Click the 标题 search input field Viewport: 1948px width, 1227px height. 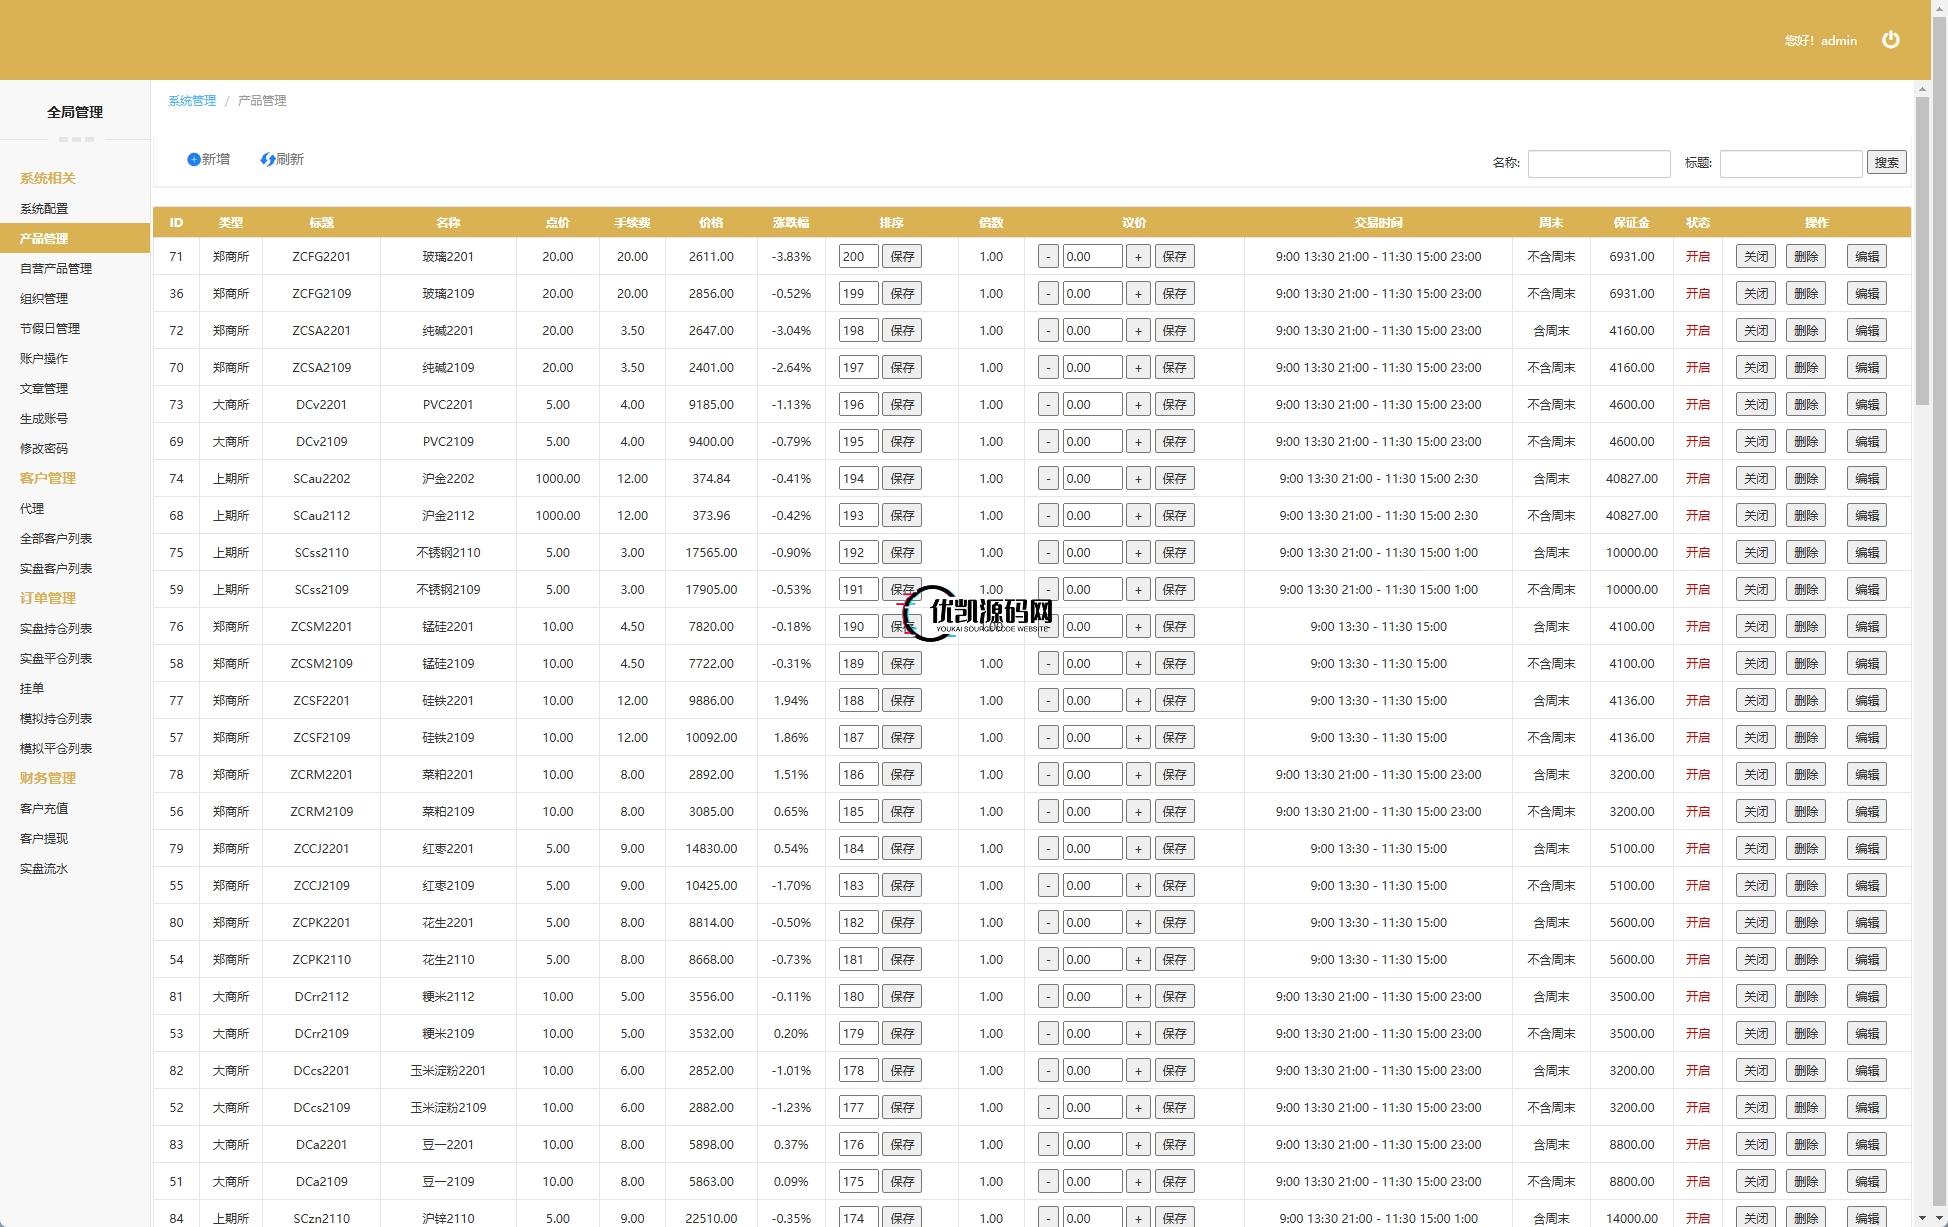[x=1790, y=164]
